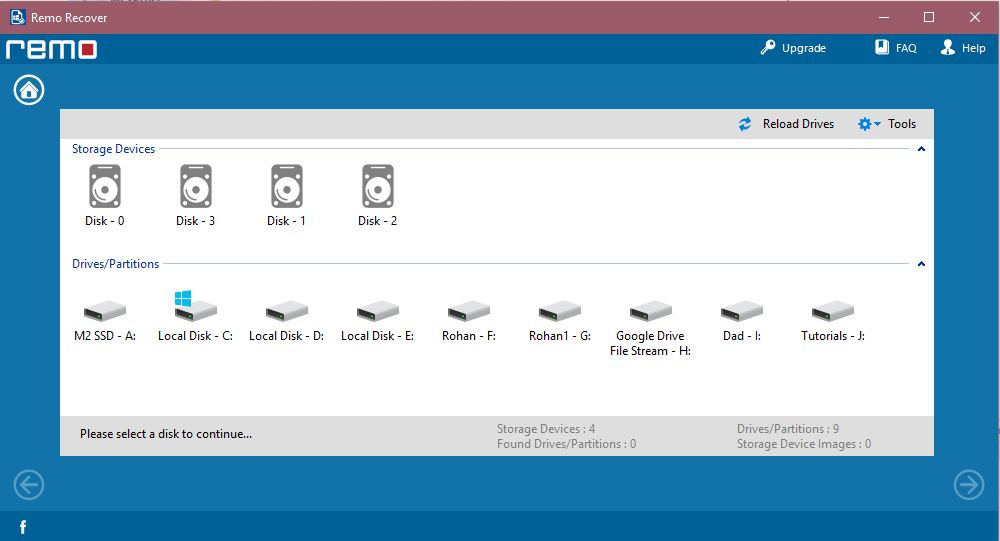Click Reload Drives button
Image resolution: width=1000 pixels, height=541 pixels.
786,124
